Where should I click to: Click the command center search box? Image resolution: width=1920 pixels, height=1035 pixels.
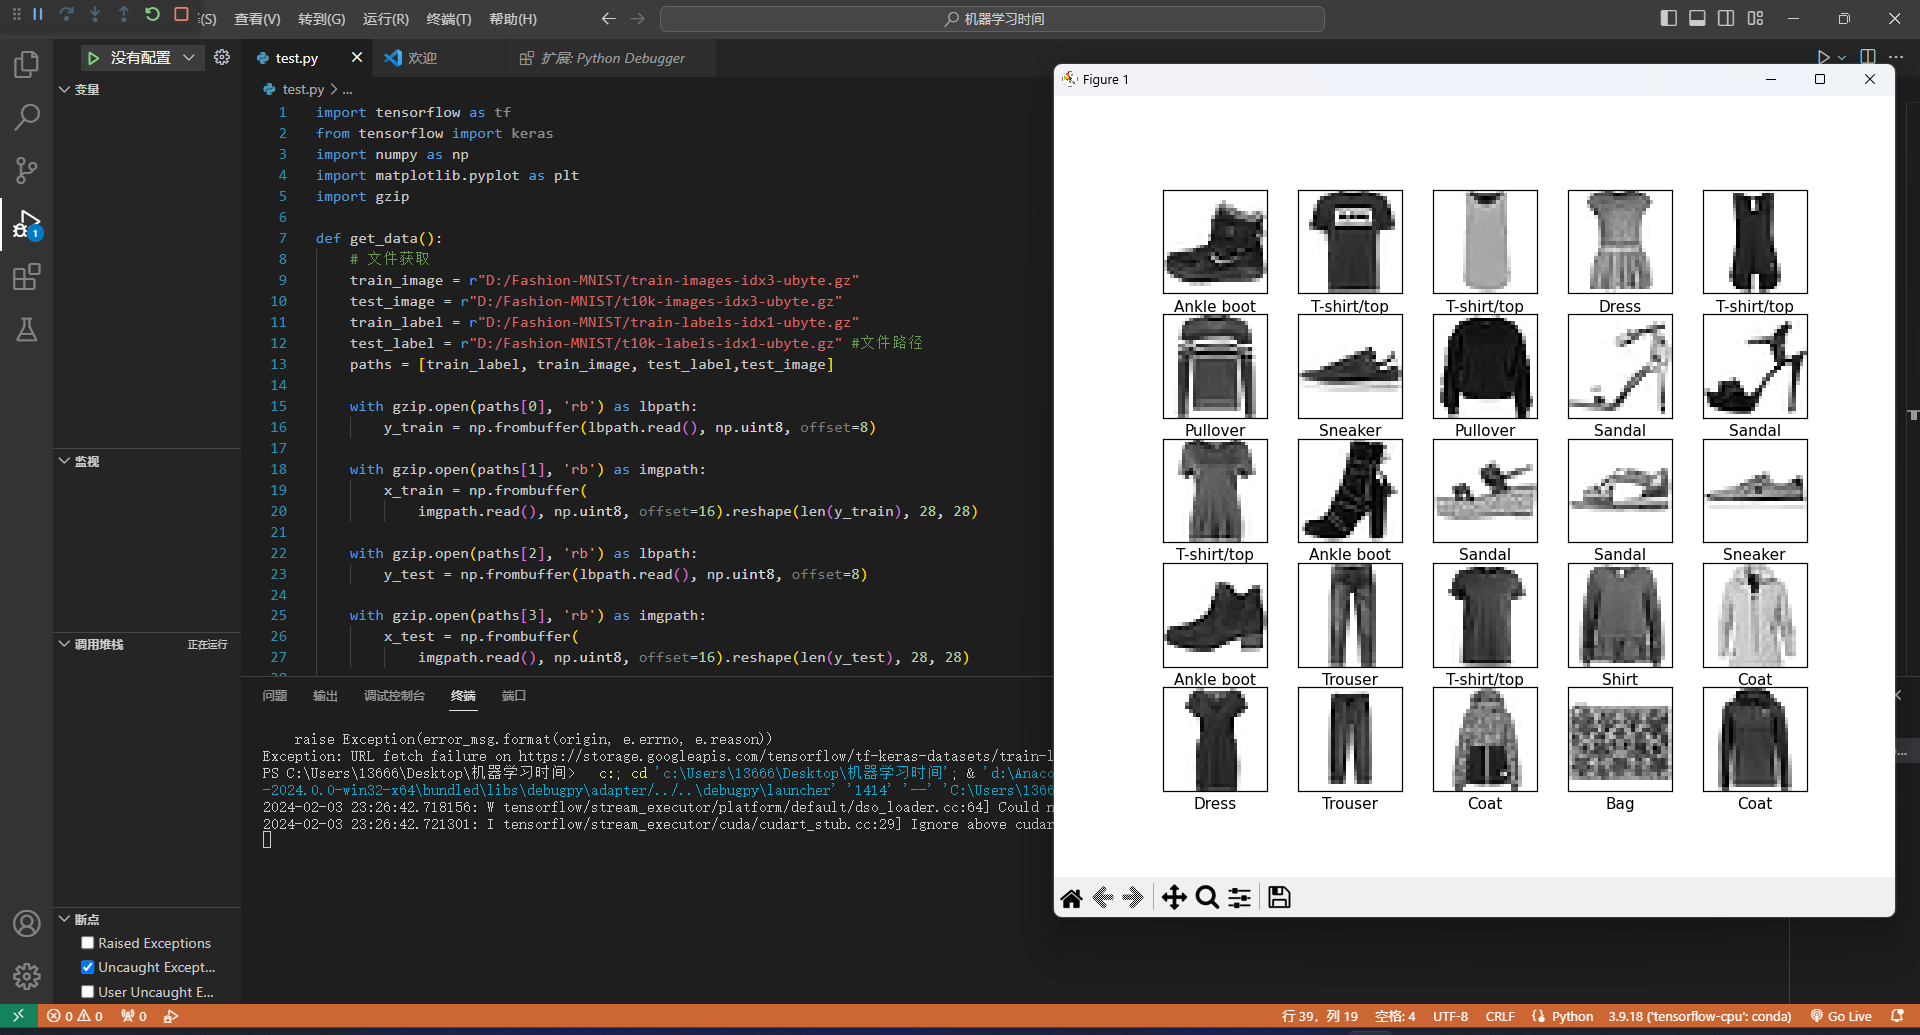pyautogui.click(x=992, y=19)
